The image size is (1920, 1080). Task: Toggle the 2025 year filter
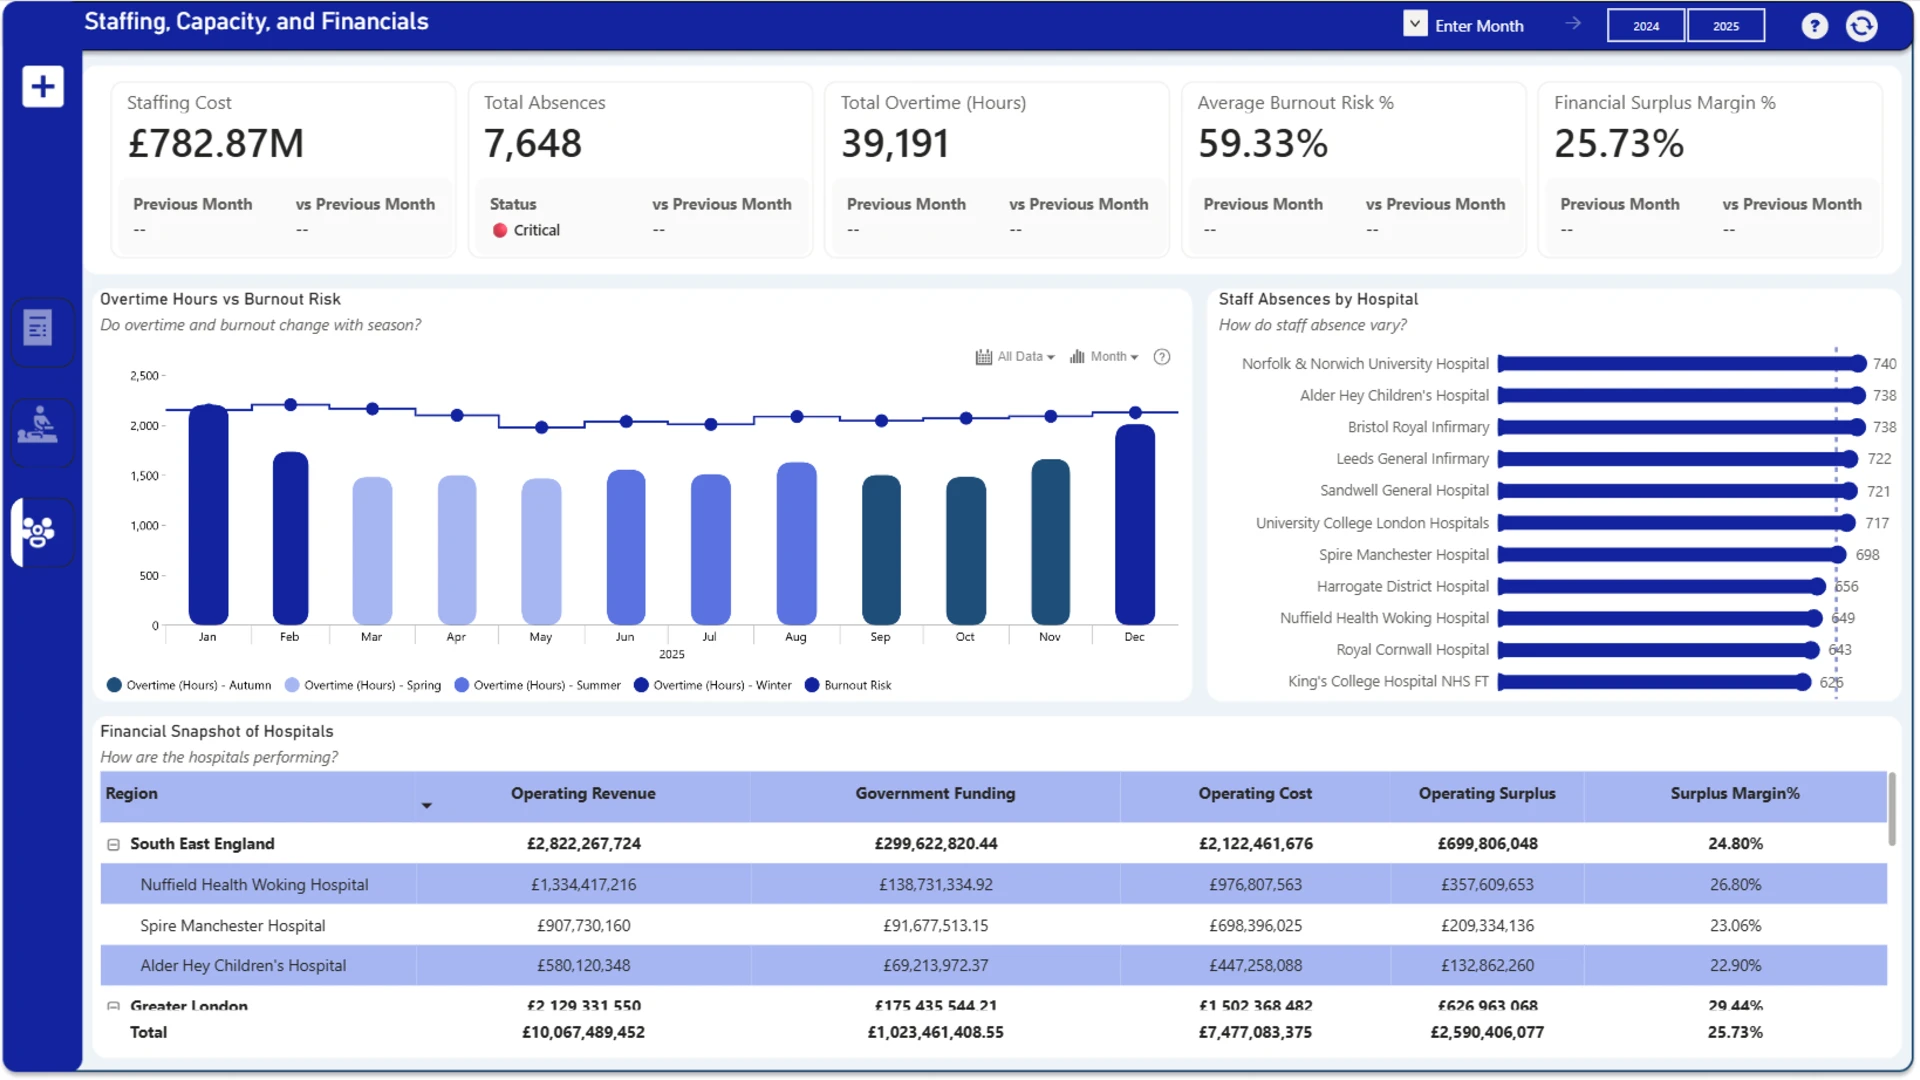1726,26
